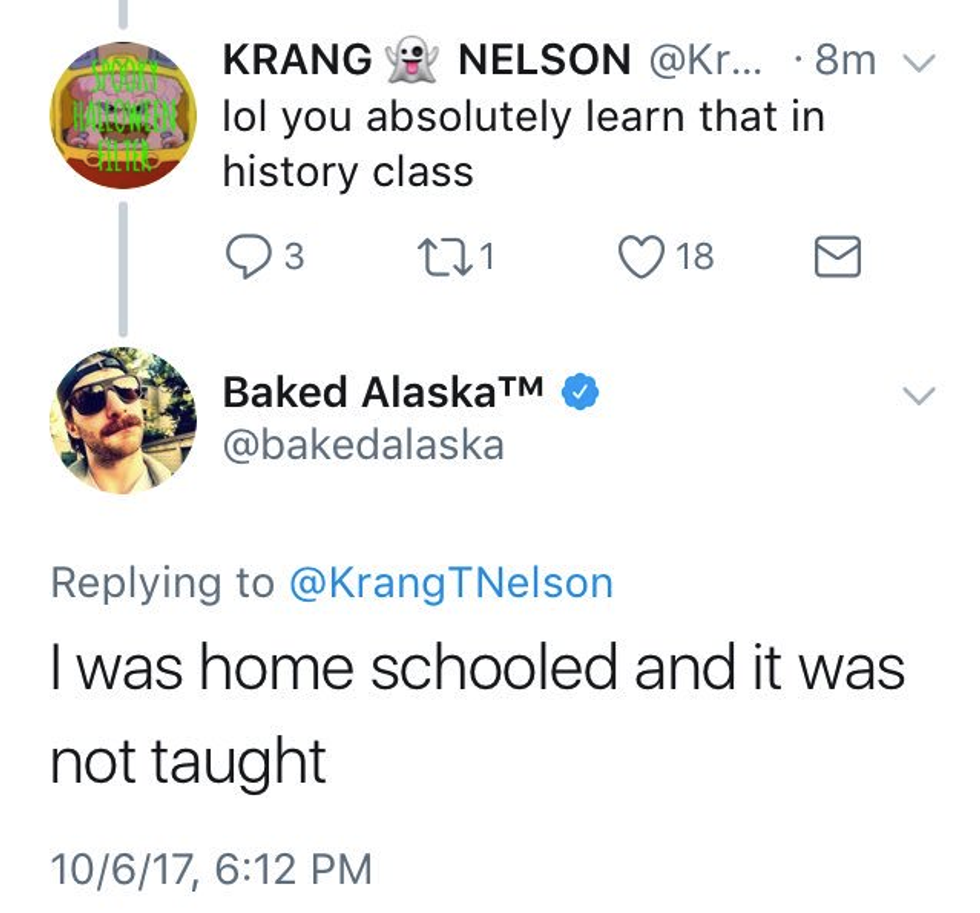The height and width of the screenshot is (913, 980).
Task: Click the "I was home schooled" tweet text
Action: pos(477,714)
